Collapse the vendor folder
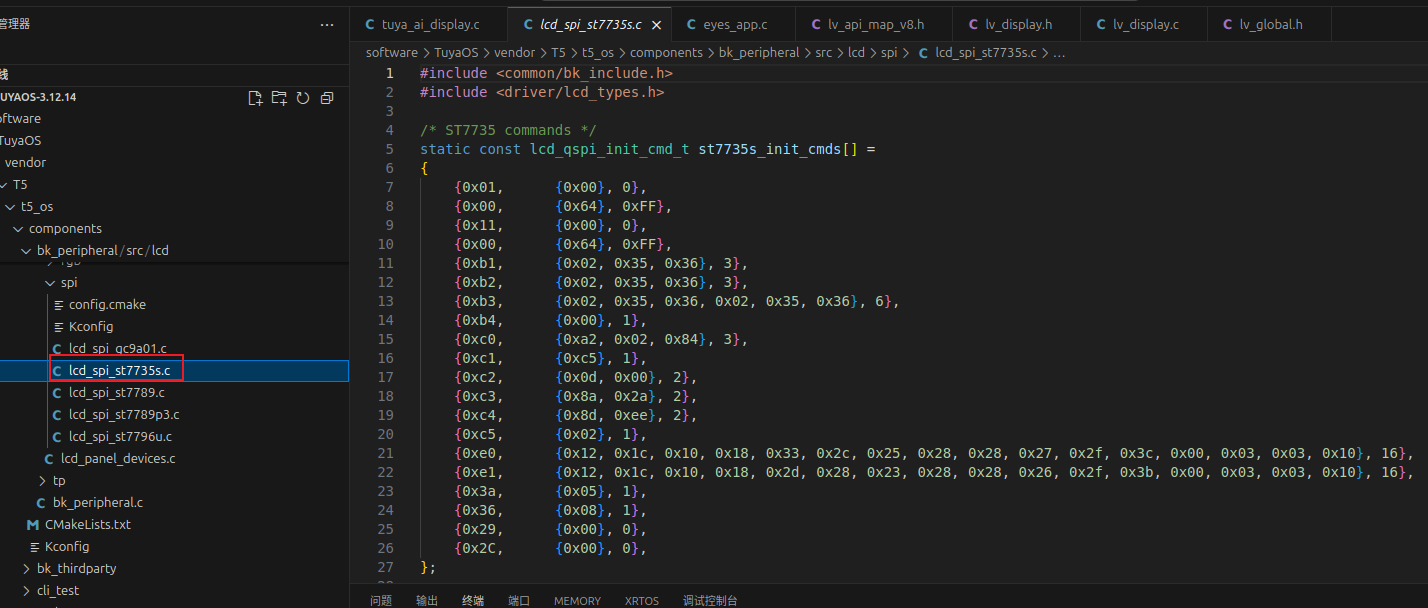This screenshot has height=608, width=1428. 26,162
